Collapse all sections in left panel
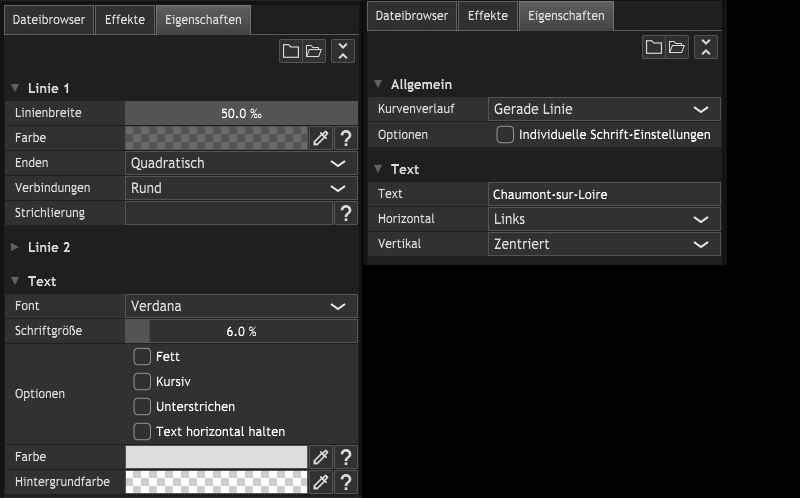This screenshot has height=498, width=800. pyautogui.click(x=343, y=51)
